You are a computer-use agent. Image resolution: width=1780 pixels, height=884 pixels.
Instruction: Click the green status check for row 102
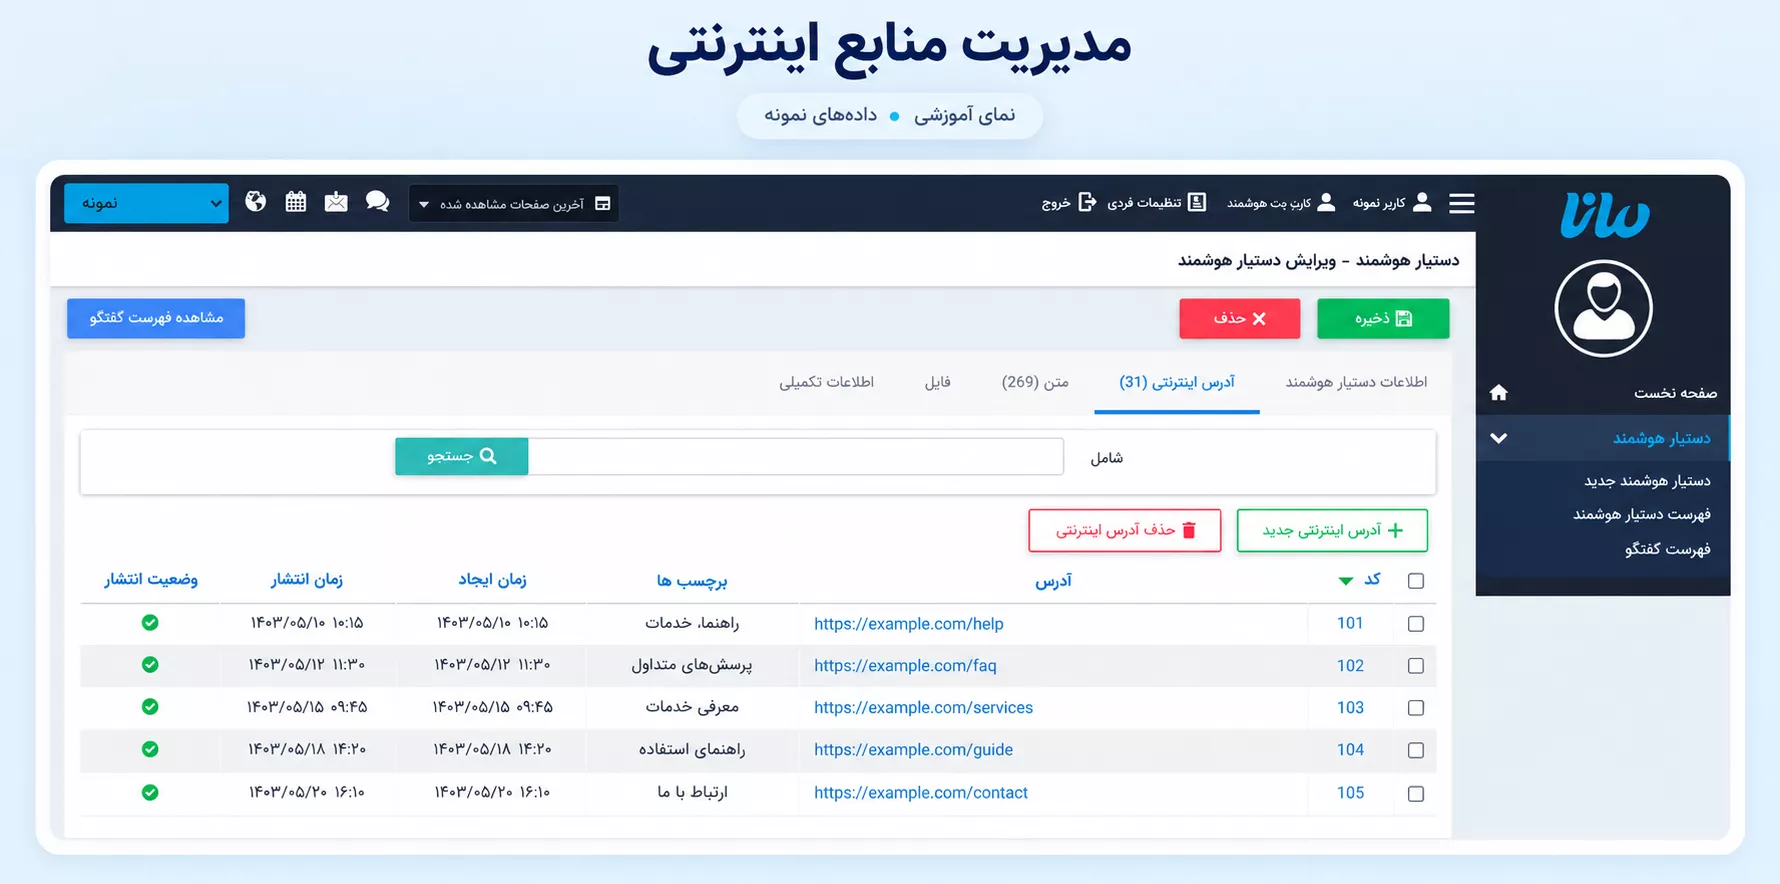[150, 664]
